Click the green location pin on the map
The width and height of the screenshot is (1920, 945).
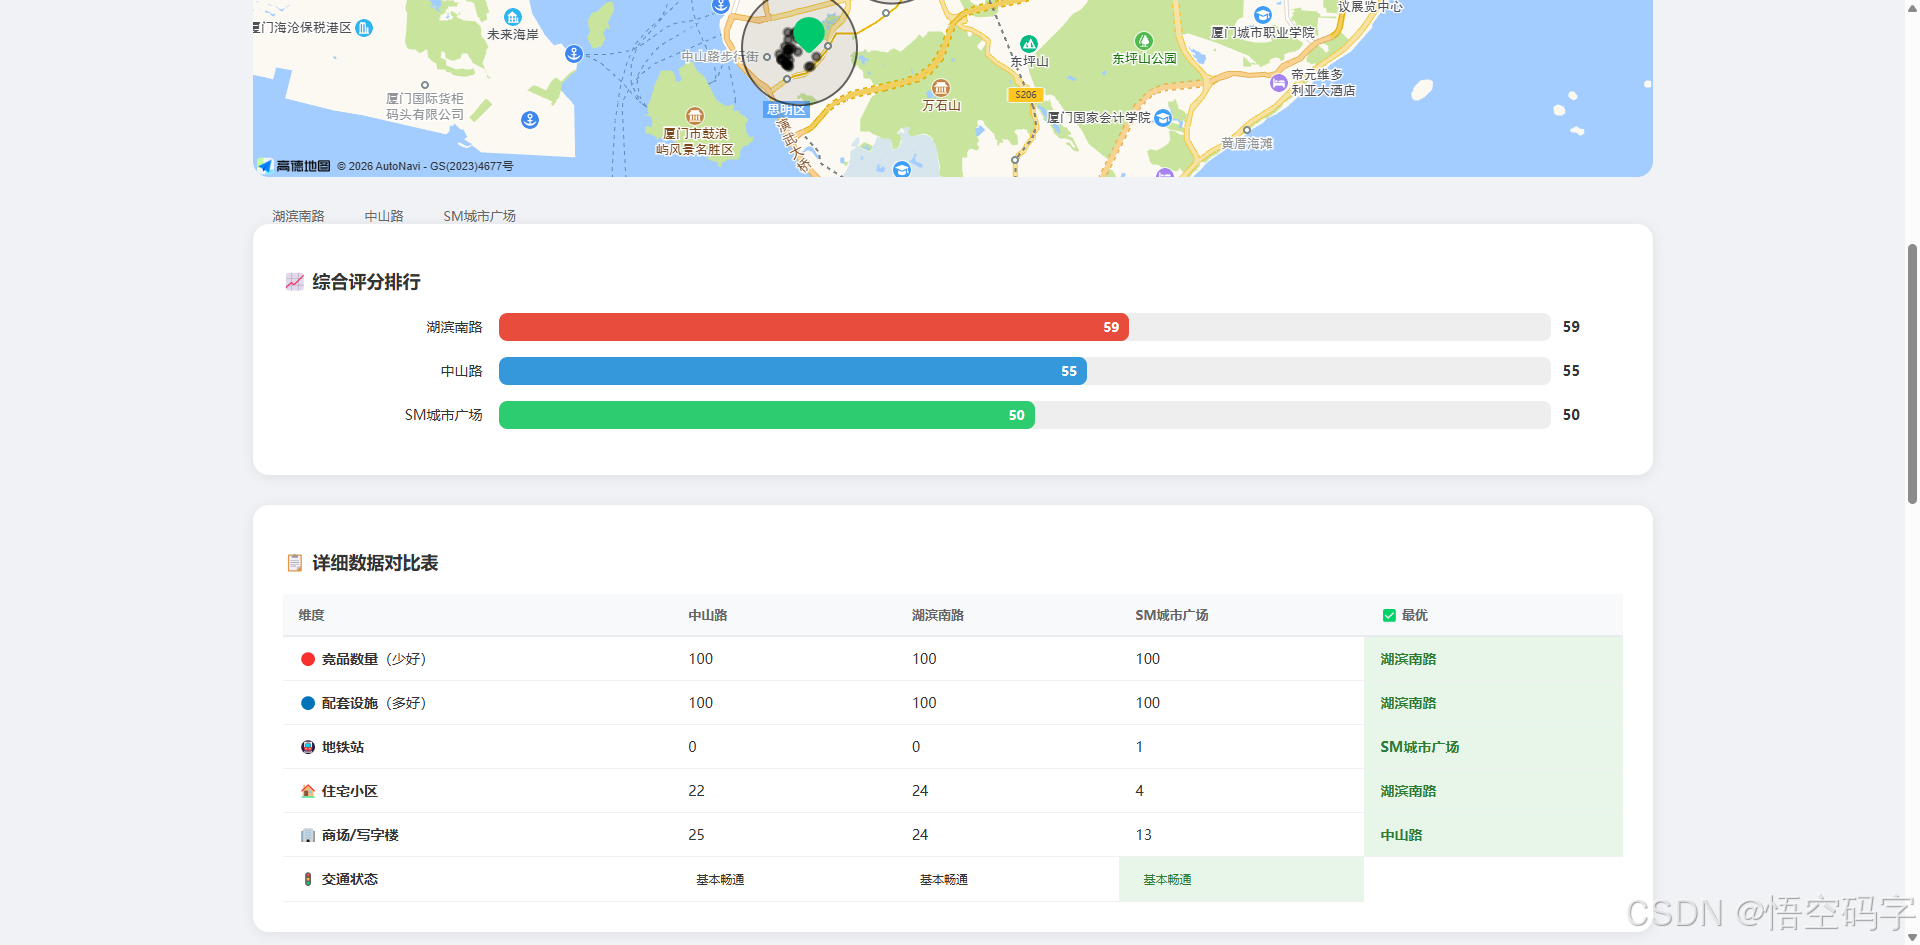click(808, 34)
